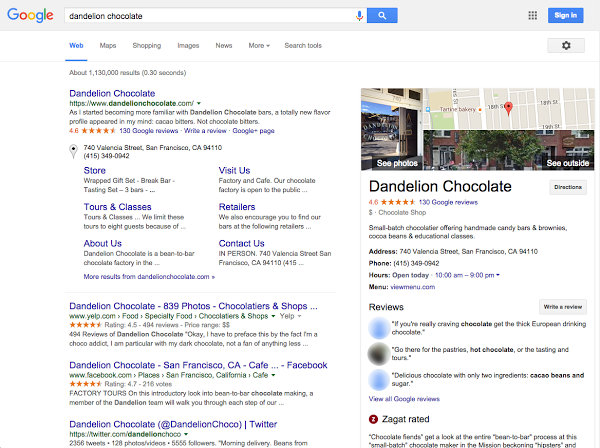Open 130 Google reviews in knowledge panel
This screenshot has height=448, width=600.
click(x=448, y=202)
